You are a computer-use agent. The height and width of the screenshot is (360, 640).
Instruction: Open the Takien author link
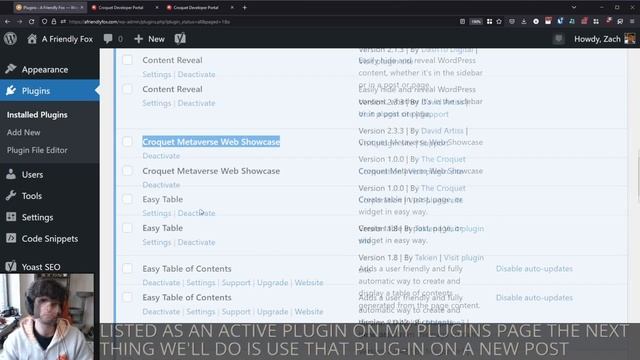click(x=426, y=258)
